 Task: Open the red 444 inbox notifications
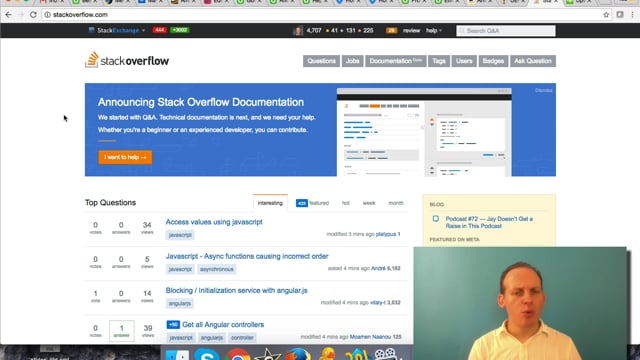(160, 30)
